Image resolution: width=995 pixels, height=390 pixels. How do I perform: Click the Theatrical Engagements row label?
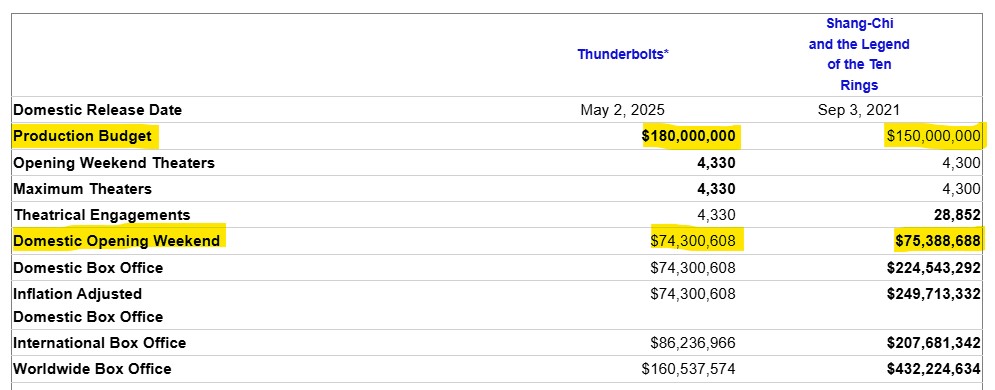(102, 215)
